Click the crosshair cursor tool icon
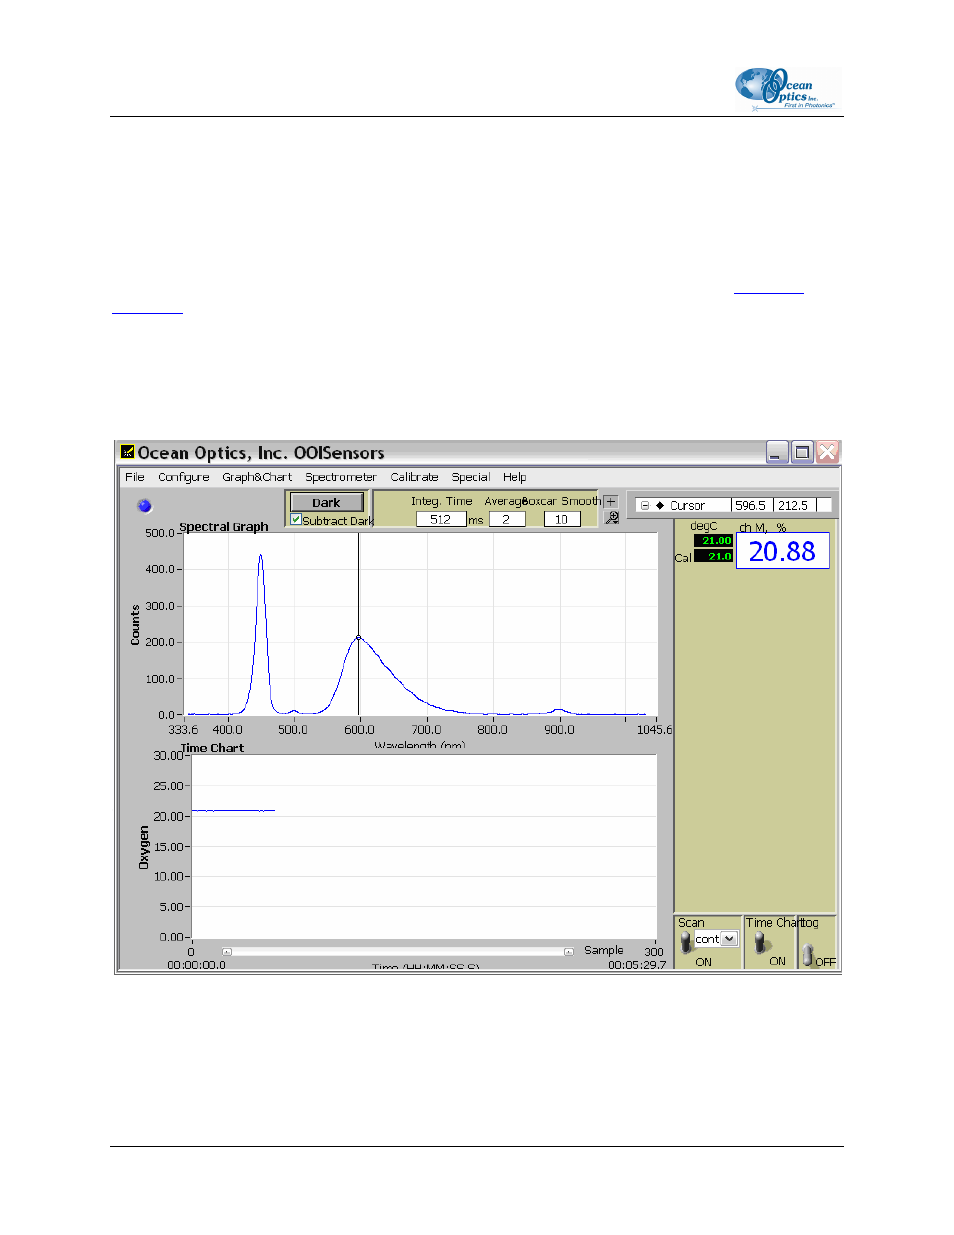 tap(611, 502)
